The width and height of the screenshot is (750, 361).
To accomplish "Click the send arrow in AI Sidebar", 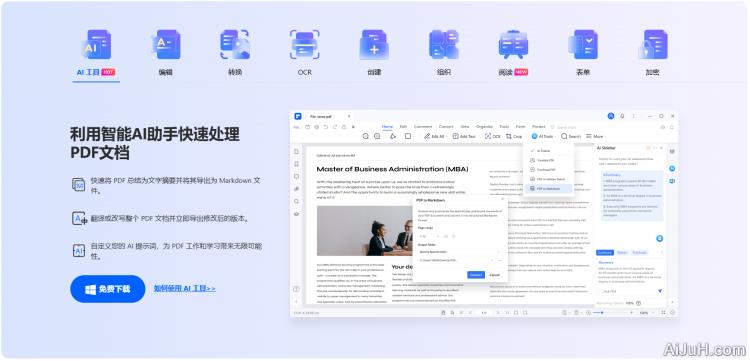I will [660, 291].
